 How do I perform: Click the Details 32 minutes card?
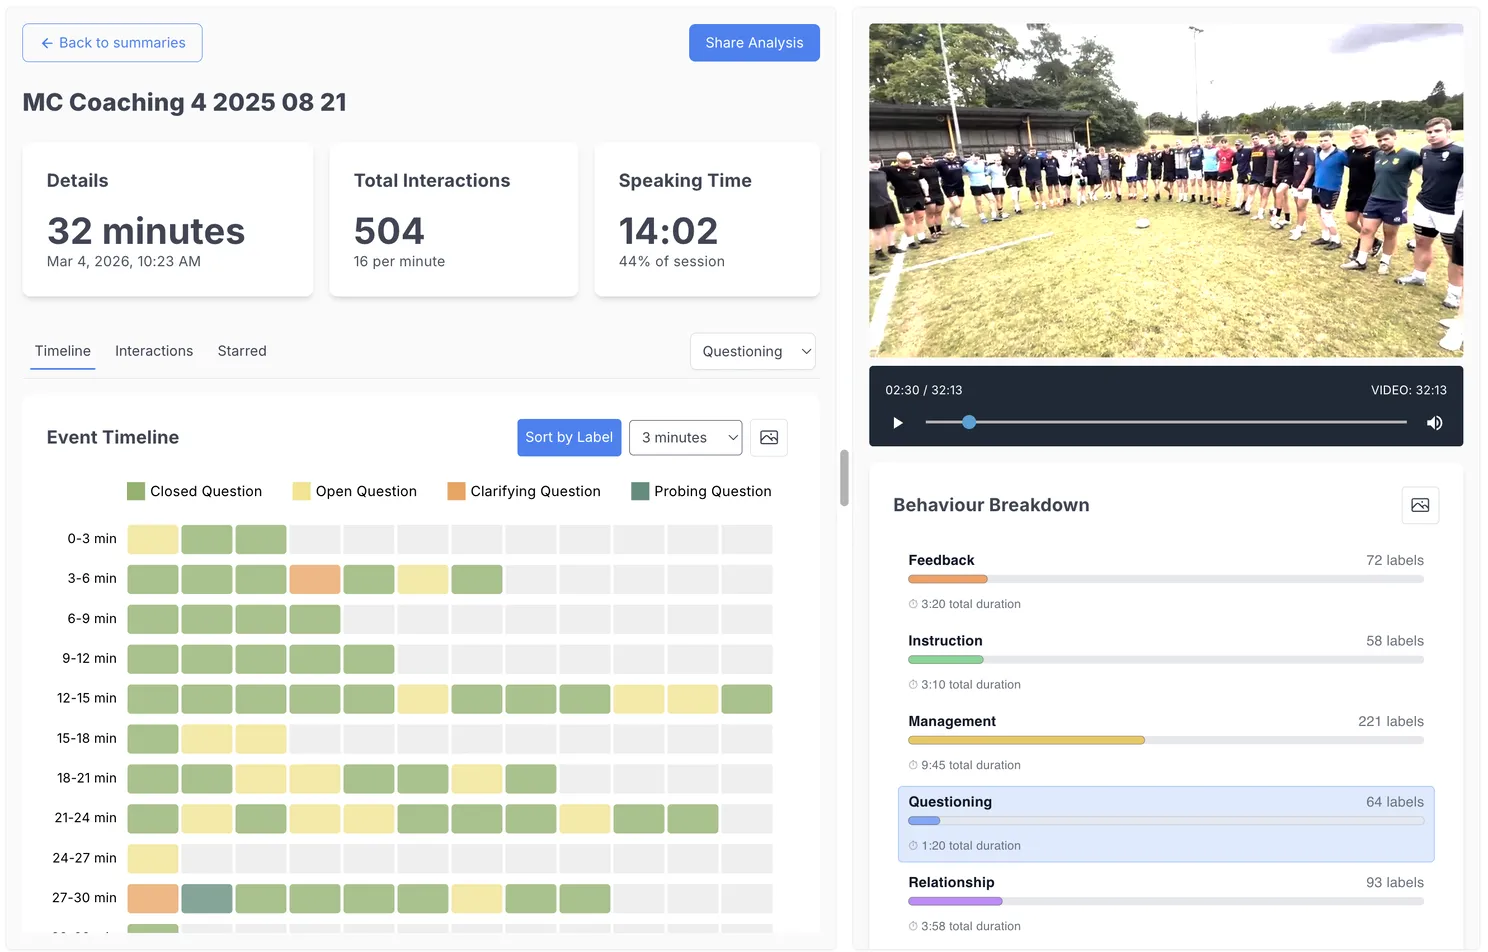pos(168,219)
